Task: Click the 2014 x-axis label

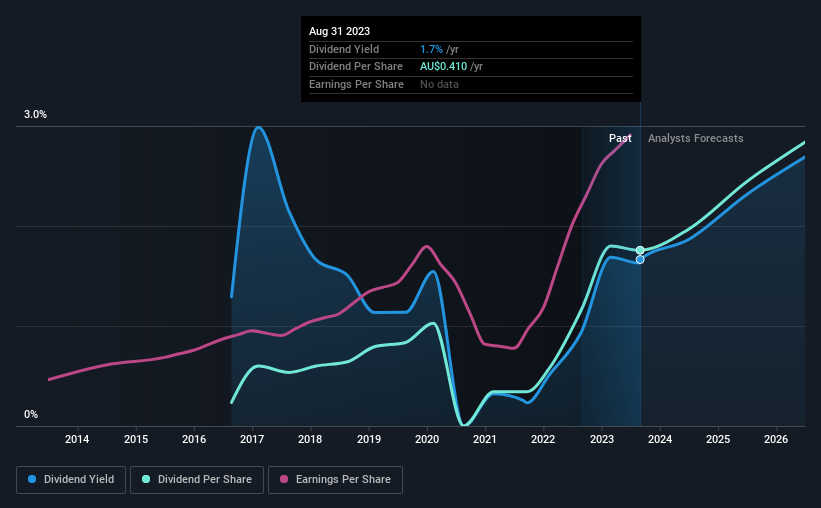Action: point(77,439)
